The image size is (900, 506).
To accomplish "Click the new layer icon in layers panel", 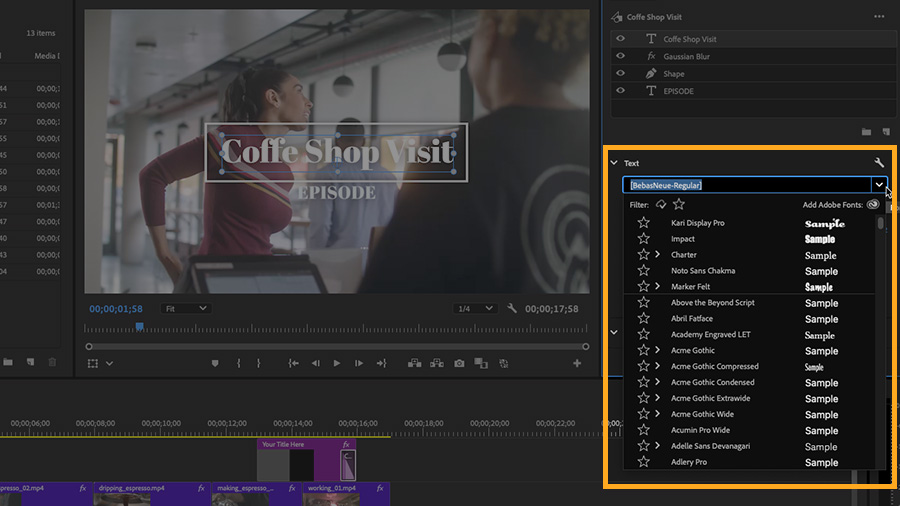I will click(x=886, y=132).
